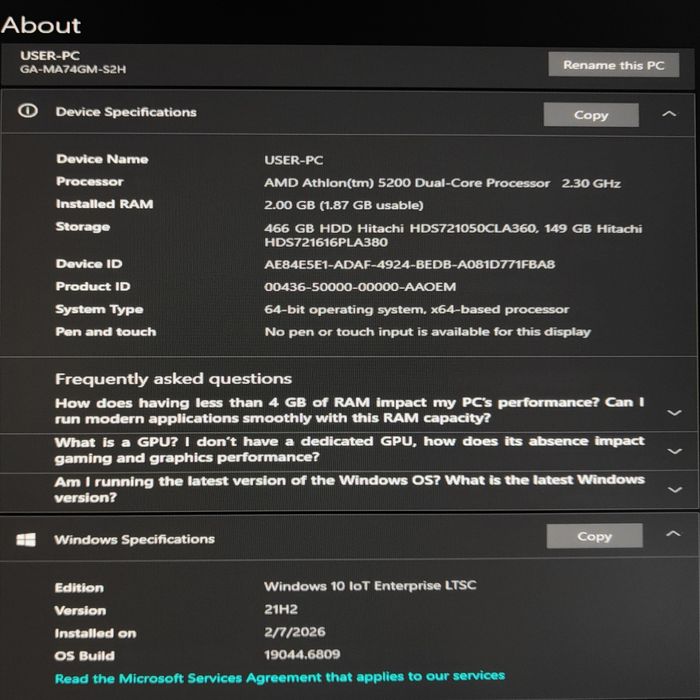Click the 21H2 version value
Screen dimensions: 700x700
(x=281, y=609)
